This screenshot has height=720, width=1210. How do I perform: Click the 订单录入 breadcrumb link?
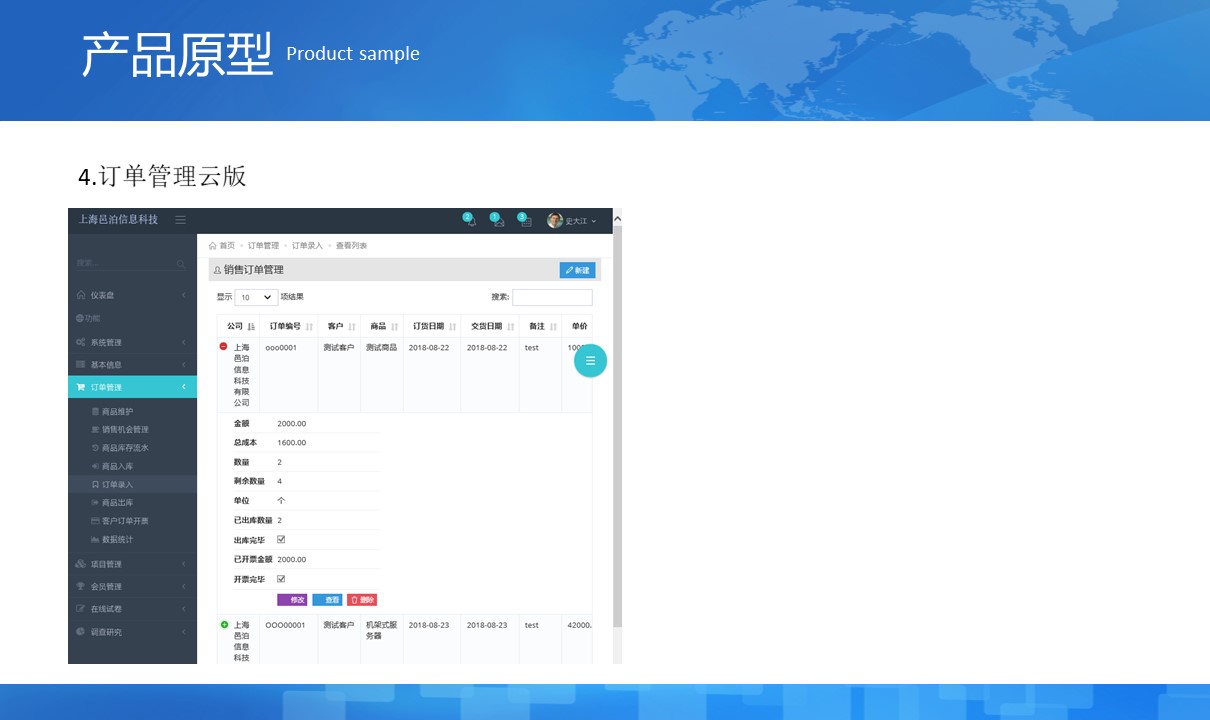point(307,245)
